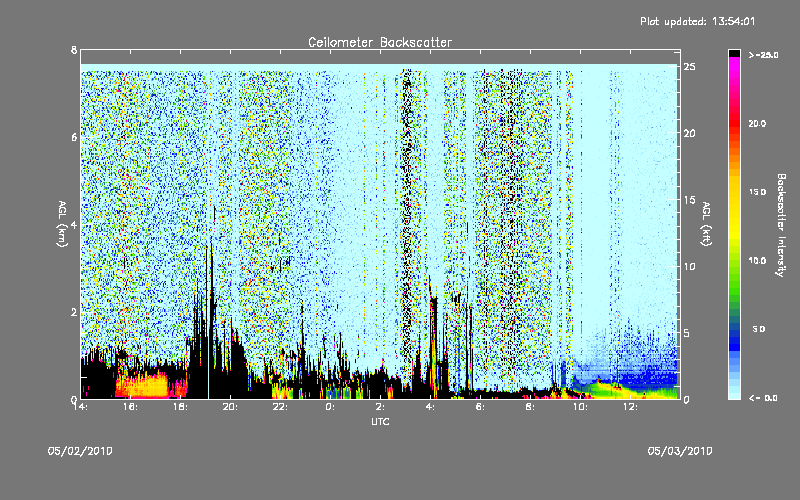Click the start date 05/02/2010
Screen dimensions: 800x500
80,451
